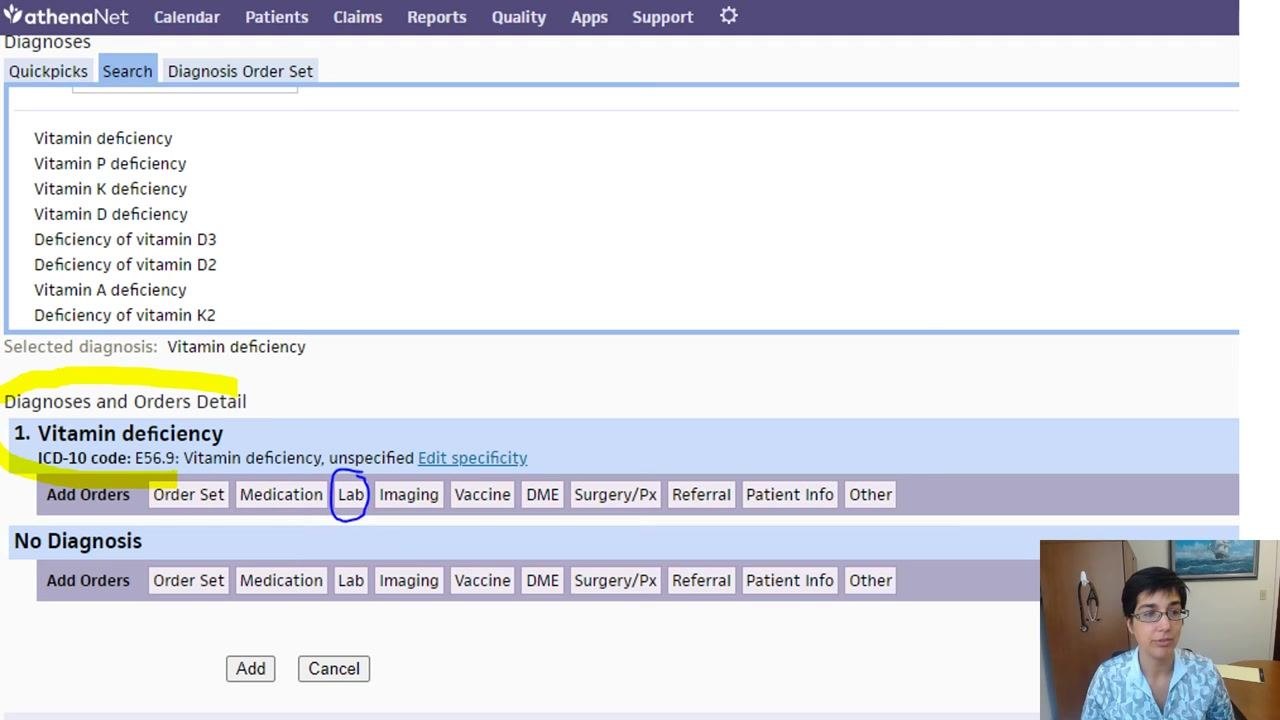Click the Cancel button
The height and width of the screenshot is (720, 1280).
(334, 669)
